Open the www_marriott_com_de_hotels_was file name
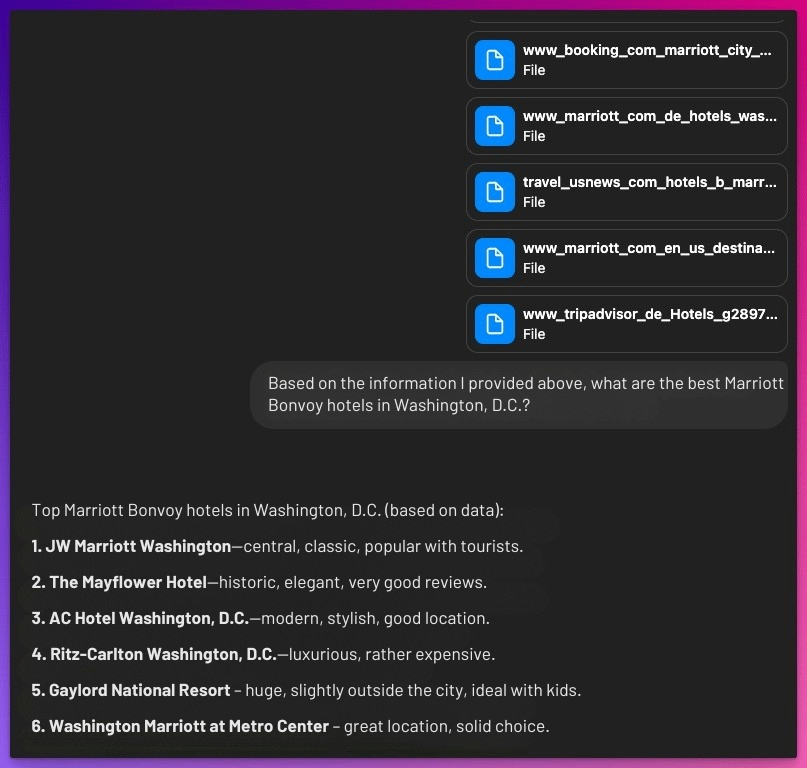 click(650, 116)
